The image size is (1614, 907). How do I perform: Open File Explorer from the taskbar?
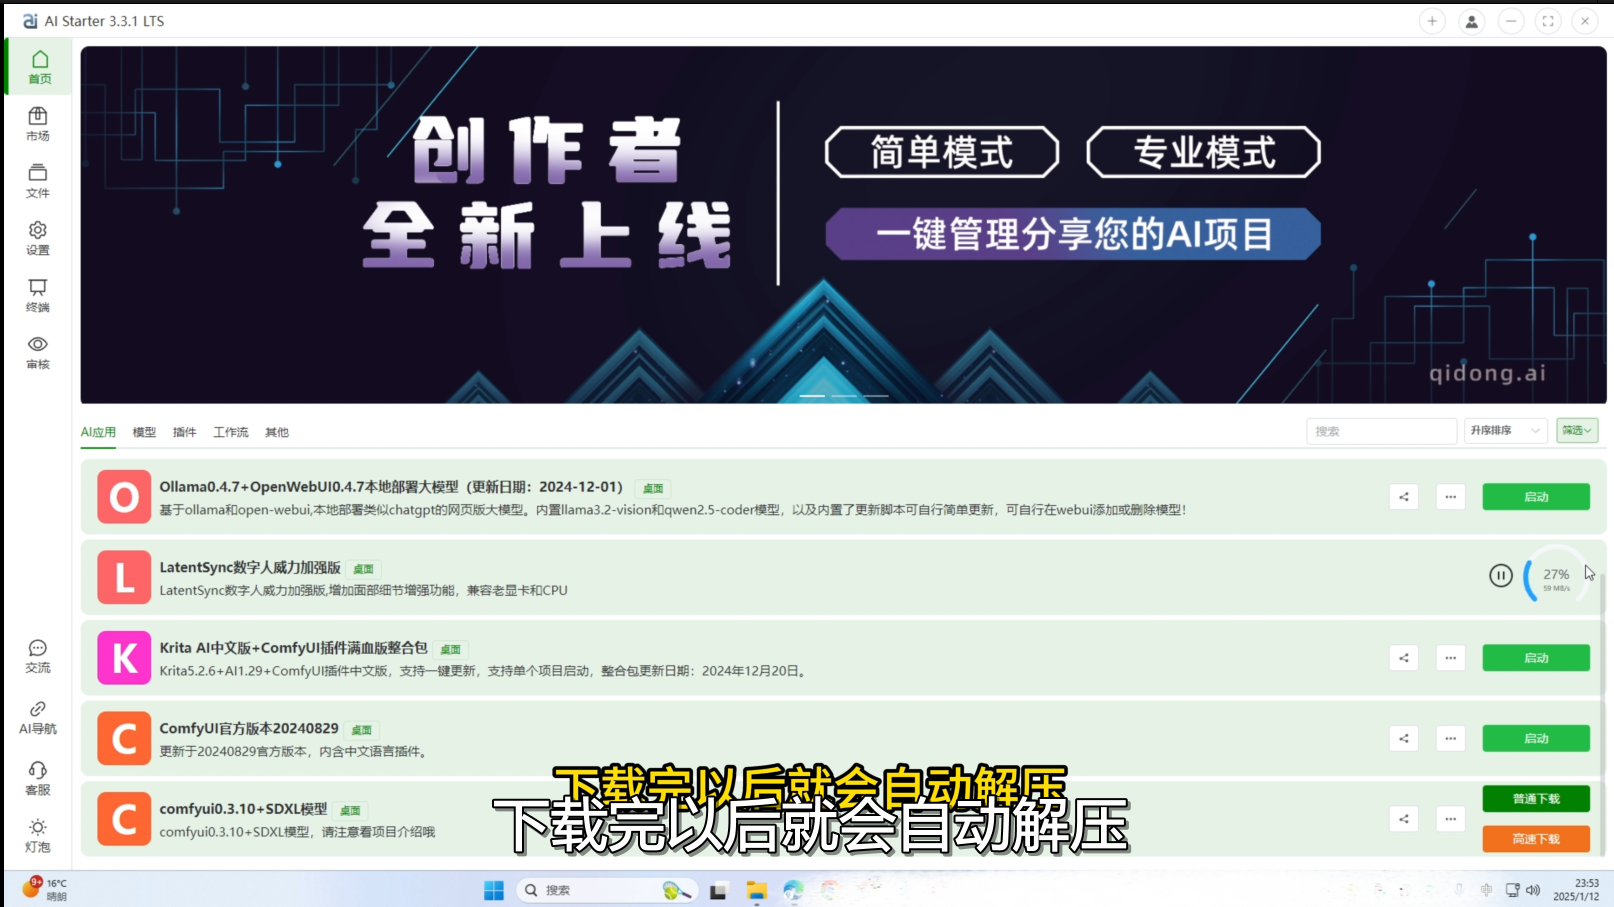(757, 890)
